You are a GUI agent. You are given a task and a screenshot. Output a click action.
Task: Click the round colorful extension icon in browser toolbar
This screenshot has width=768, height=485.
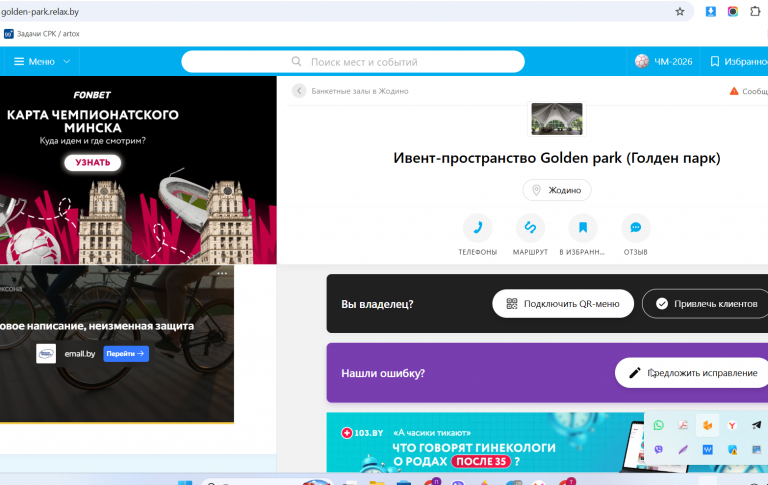732,12
